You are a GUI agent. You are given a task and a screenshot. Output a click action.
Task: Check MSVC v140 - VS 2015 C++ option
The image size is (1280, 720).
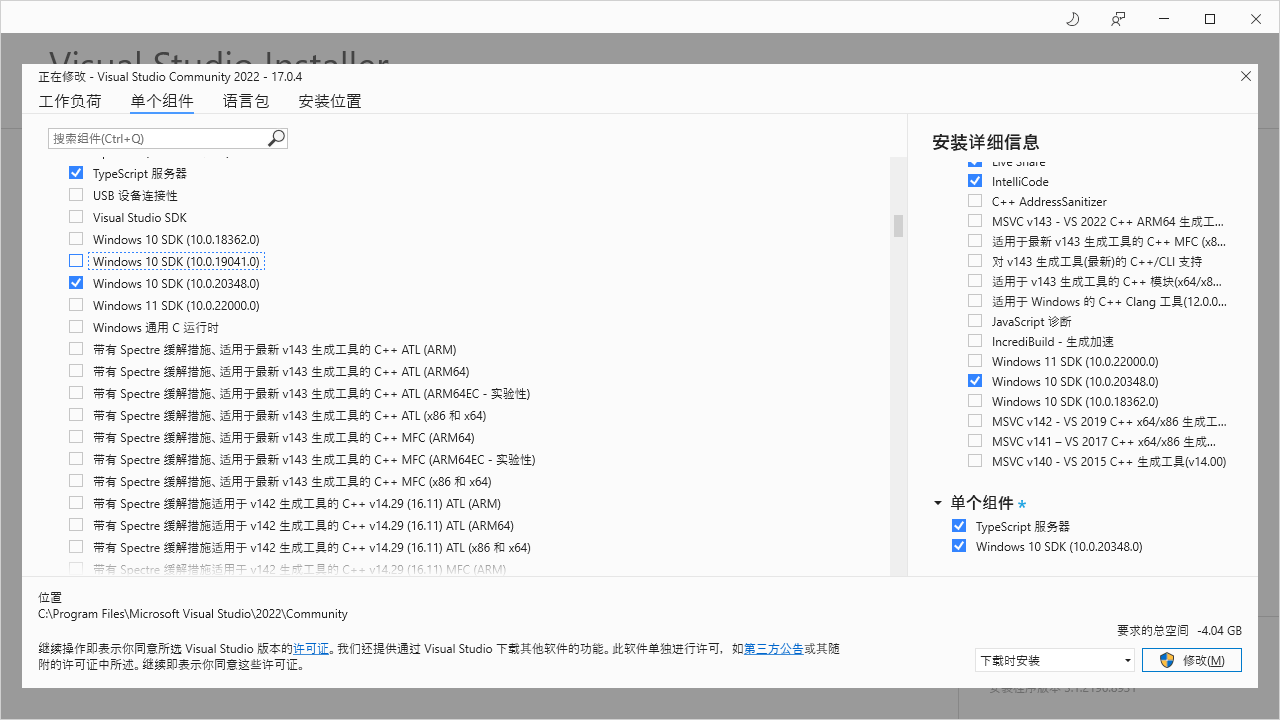pos(975,461)
